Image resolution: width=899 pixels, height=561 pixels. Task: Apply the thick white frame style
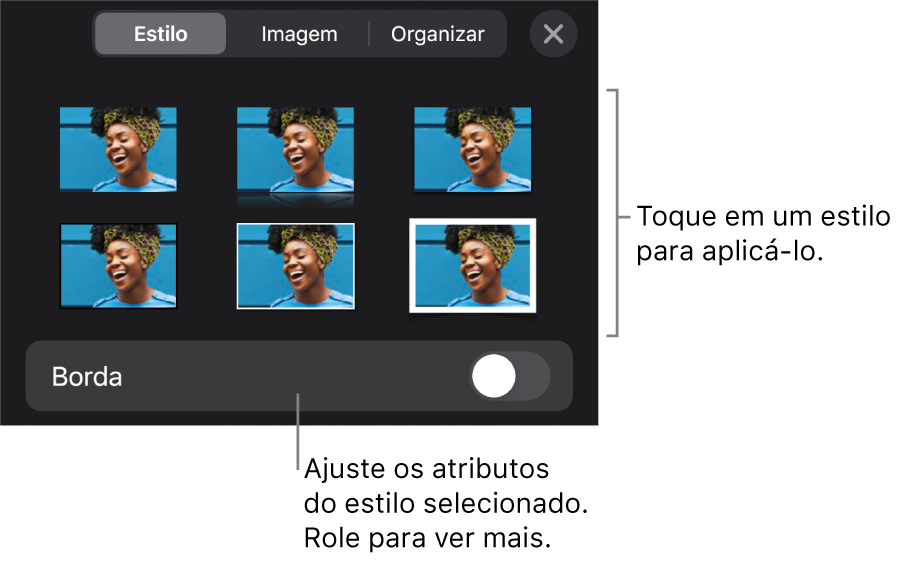tap(472, 266)
